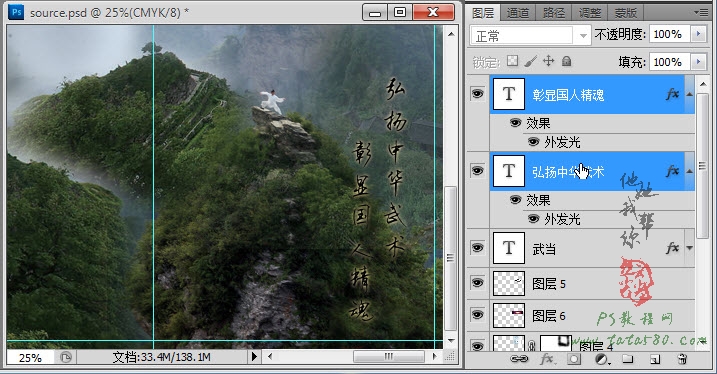
Task: Open the status bar info arrow menu
Action: tap(254, 357)
